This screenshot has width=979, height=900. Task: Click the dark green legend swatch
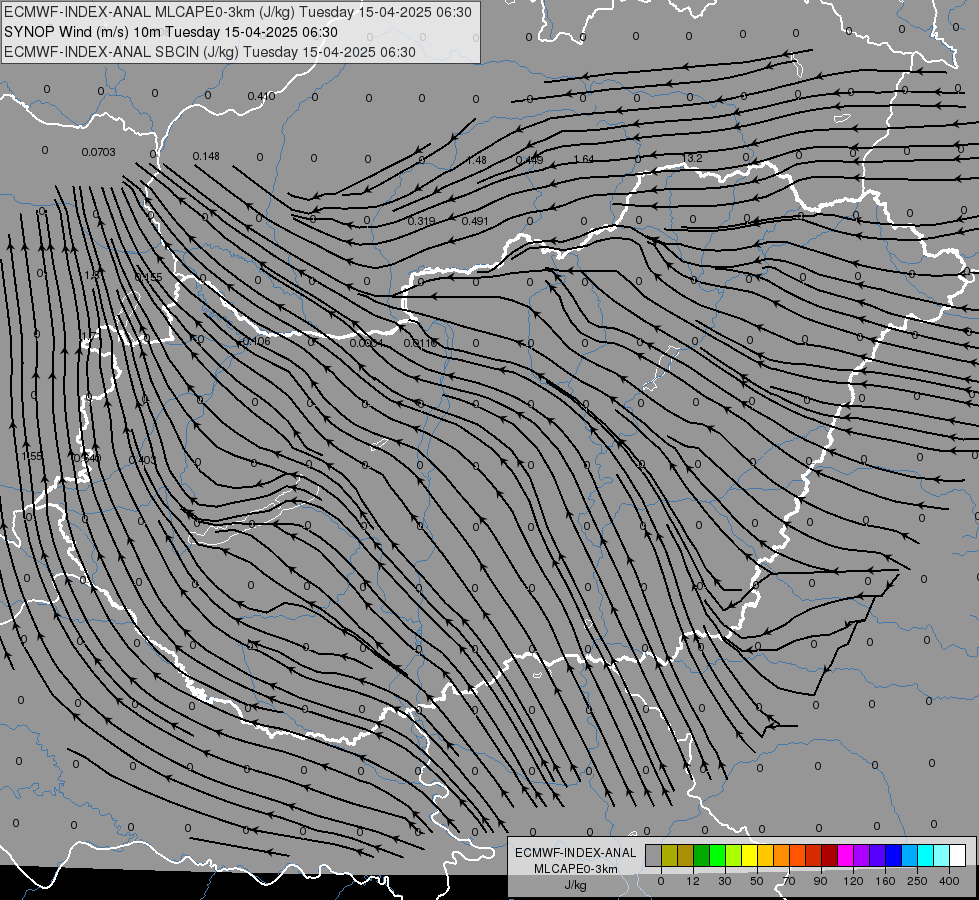coord(702,855)
